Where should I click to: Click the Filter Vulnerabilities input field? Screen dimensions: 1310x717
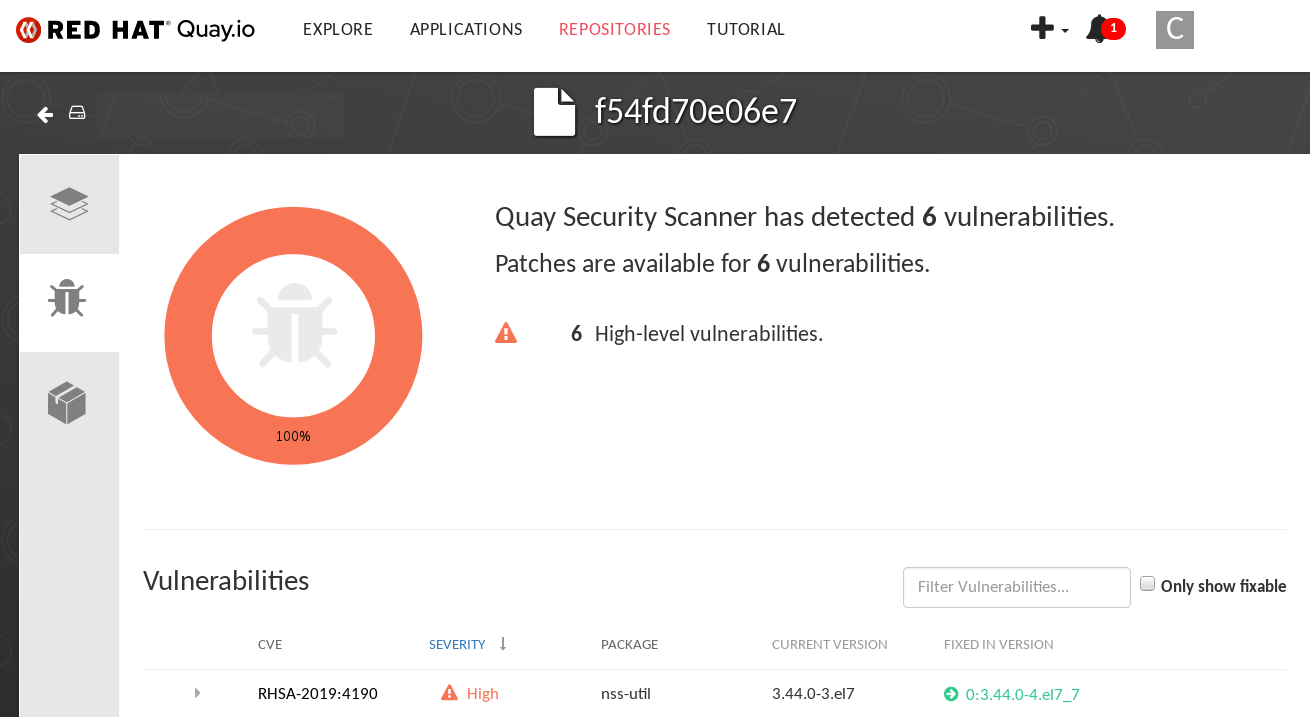pos(1016,587)
